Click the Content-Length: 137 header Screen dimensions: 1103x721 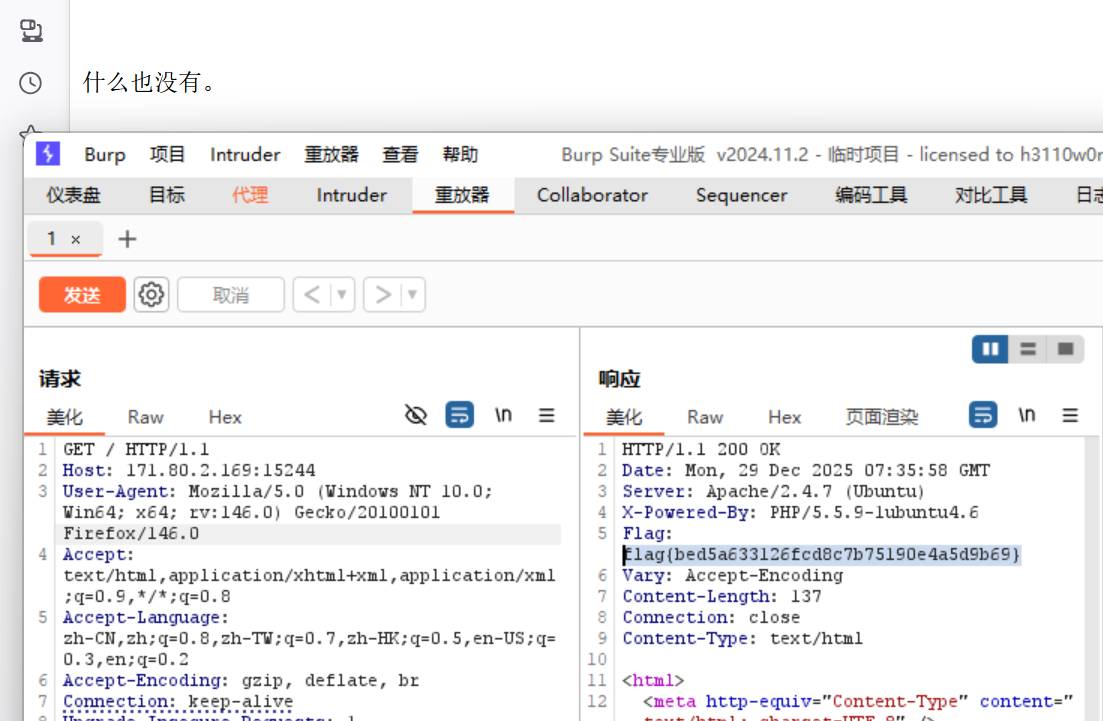(722, 596)
